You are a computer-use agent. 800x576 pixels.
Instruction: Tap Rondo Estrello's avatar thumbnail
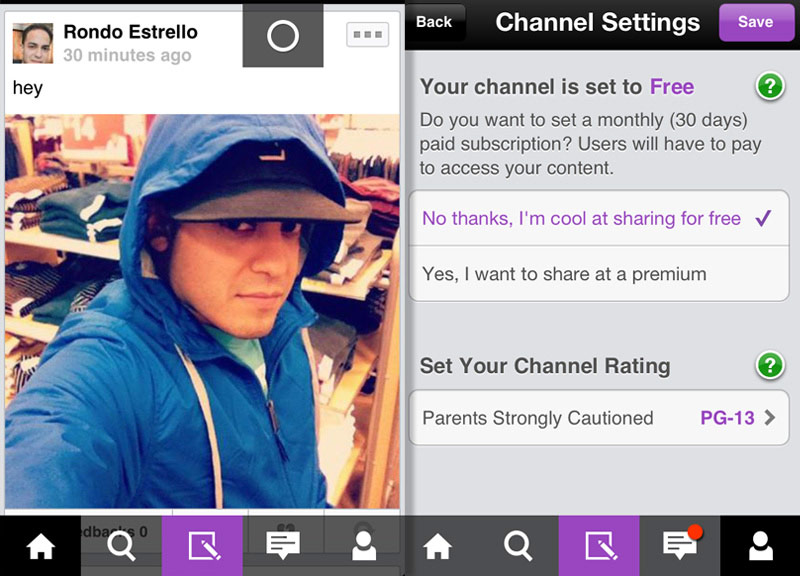pos(33,43)
